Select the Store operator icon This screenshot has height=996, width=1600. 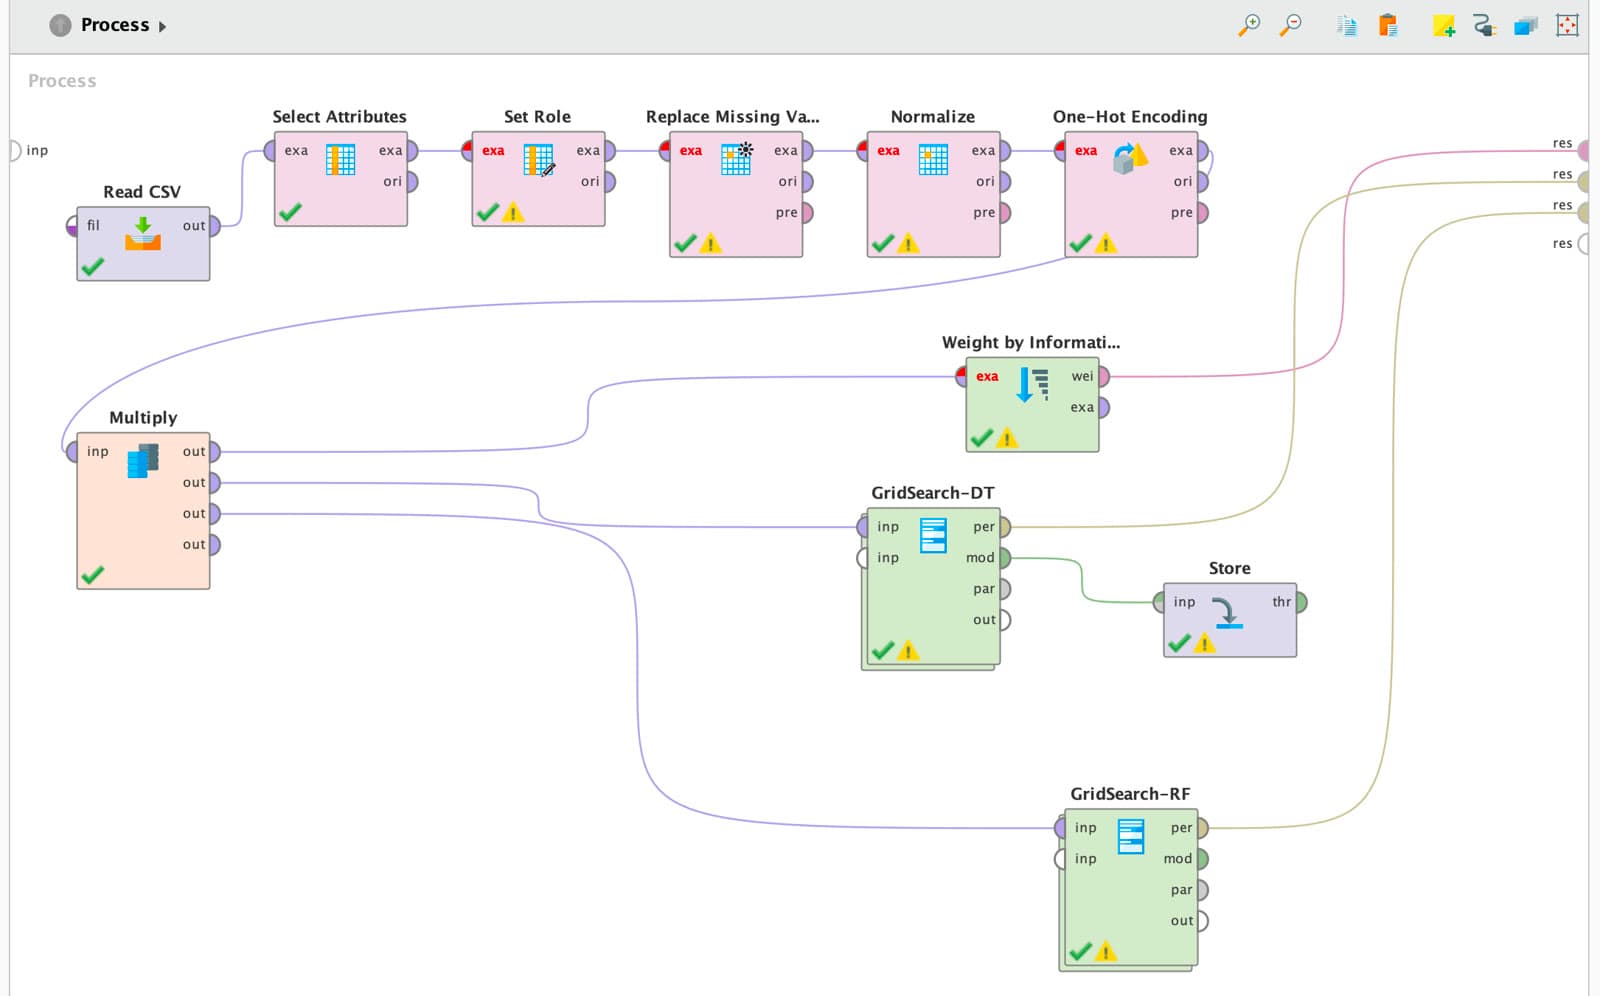1228,611
